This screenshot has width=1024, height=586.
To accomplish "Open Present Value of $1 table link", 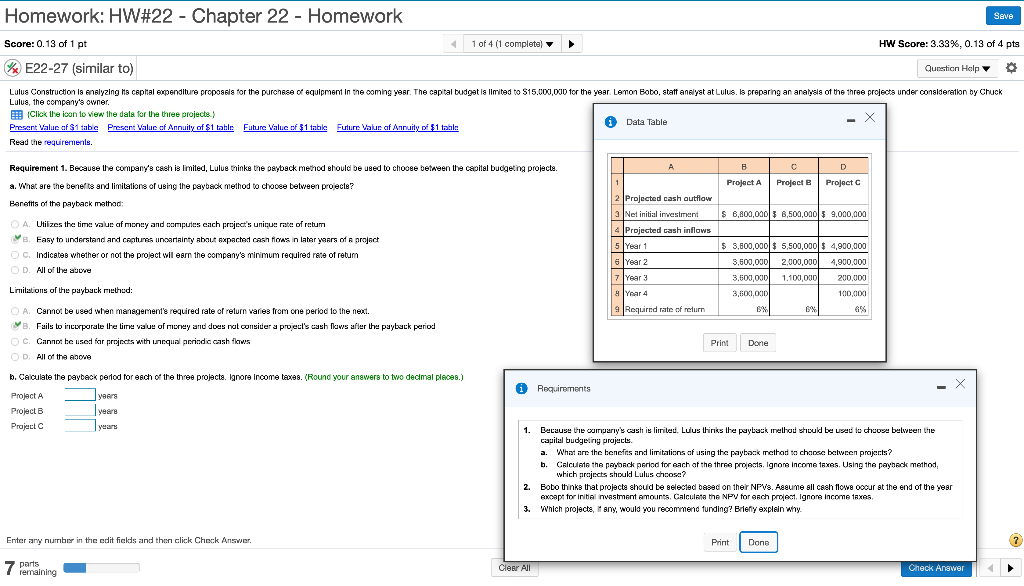I will (x=54, y=127).
